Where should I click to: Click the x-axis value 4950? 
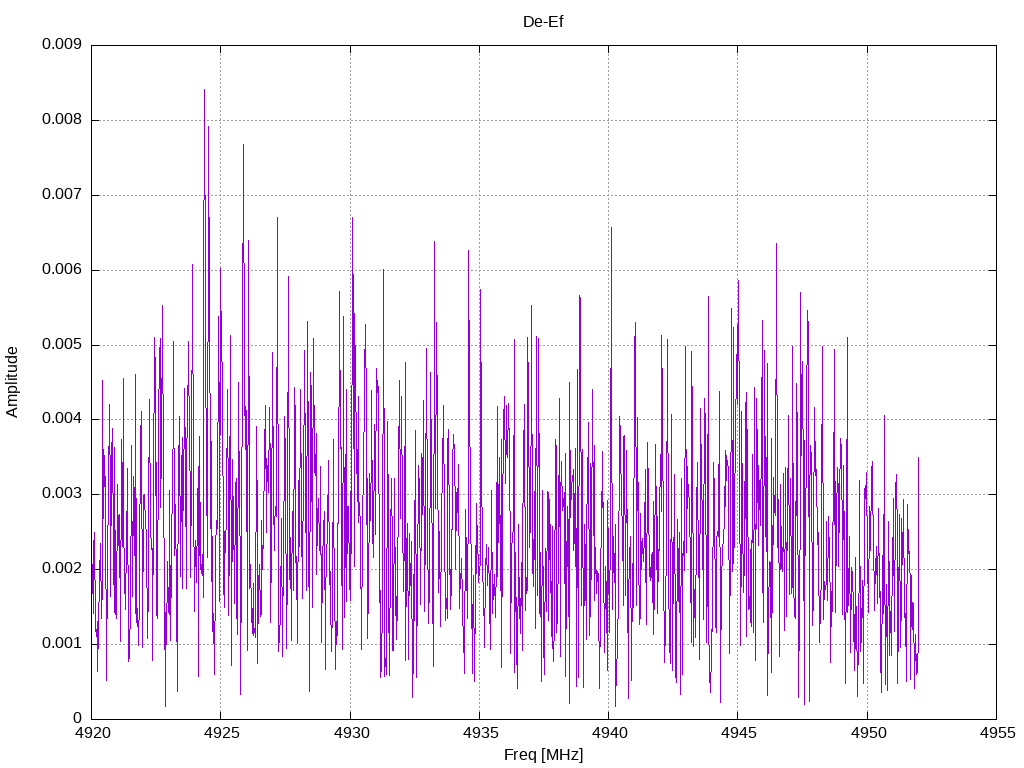869,733
